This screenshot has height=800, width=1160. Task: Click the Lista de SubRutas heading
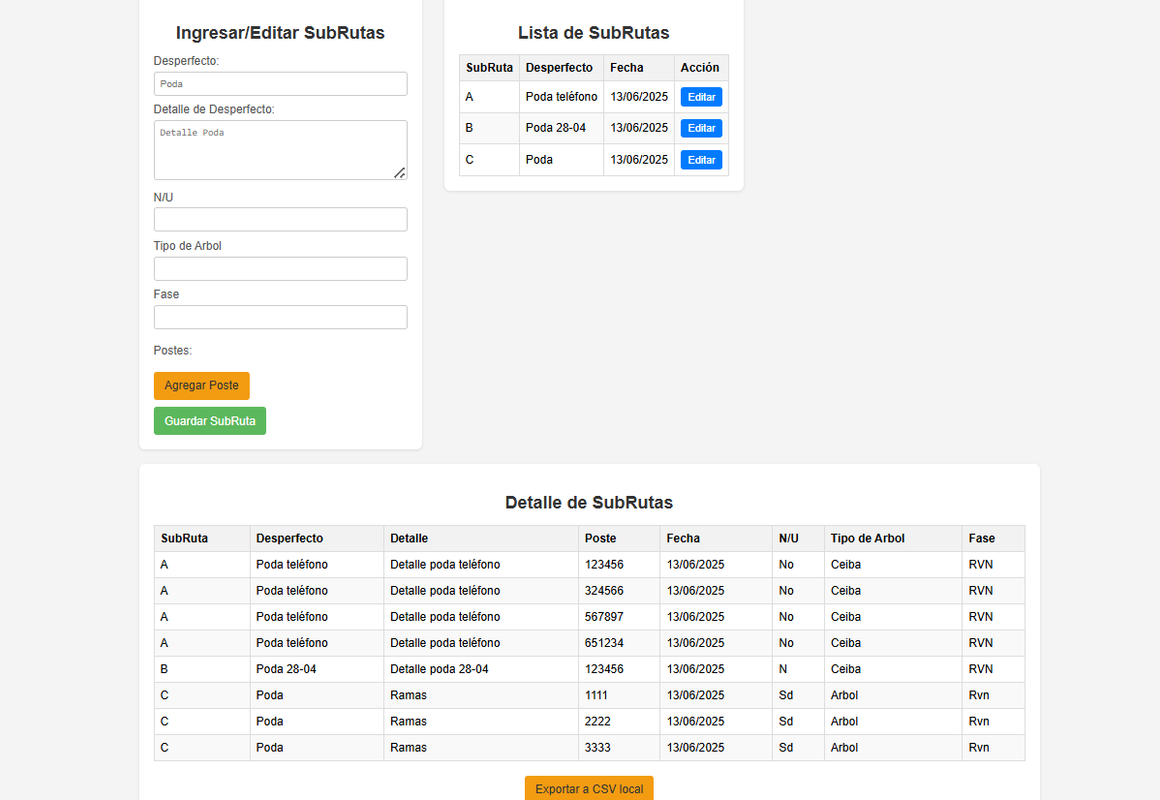click(593, 33)
